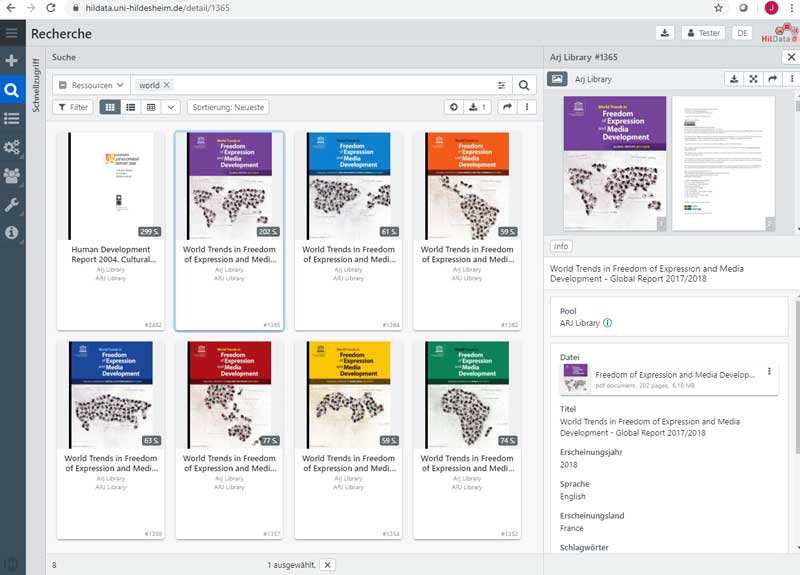Open the Ressourcen dropdown
Image resolution: width=800 pixels, height=575 pixels.
coord(91,85)
